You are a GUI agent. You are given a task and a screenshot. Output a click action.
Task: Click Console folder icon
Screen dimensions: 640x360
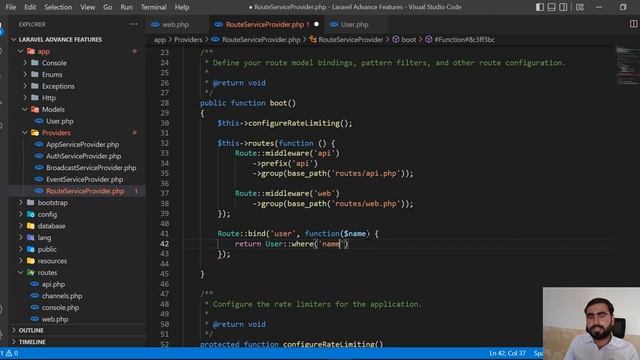tap(35, 63)
